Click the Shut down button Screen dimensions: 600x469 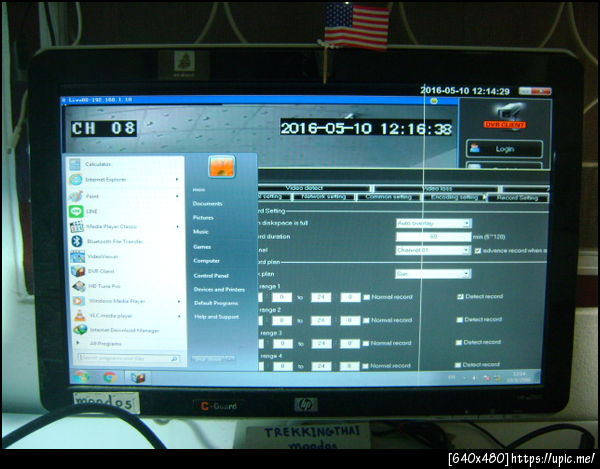[x=213, y=359]
